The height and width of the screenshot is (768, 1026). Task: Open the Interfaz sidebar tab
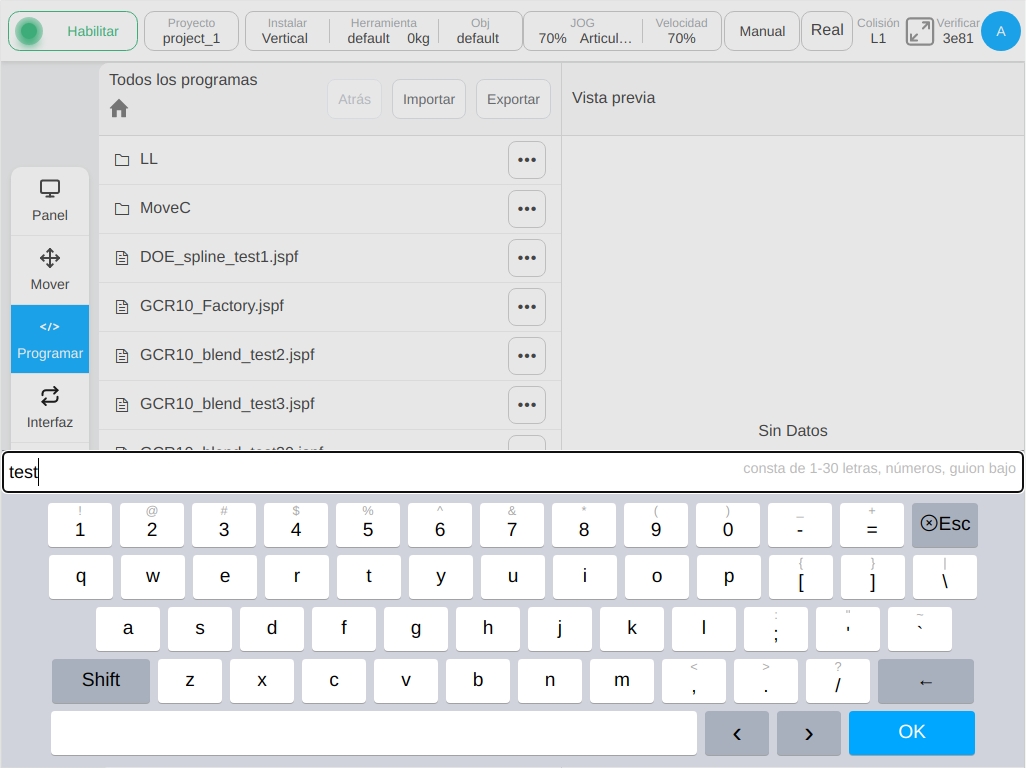tap(50, 408)
